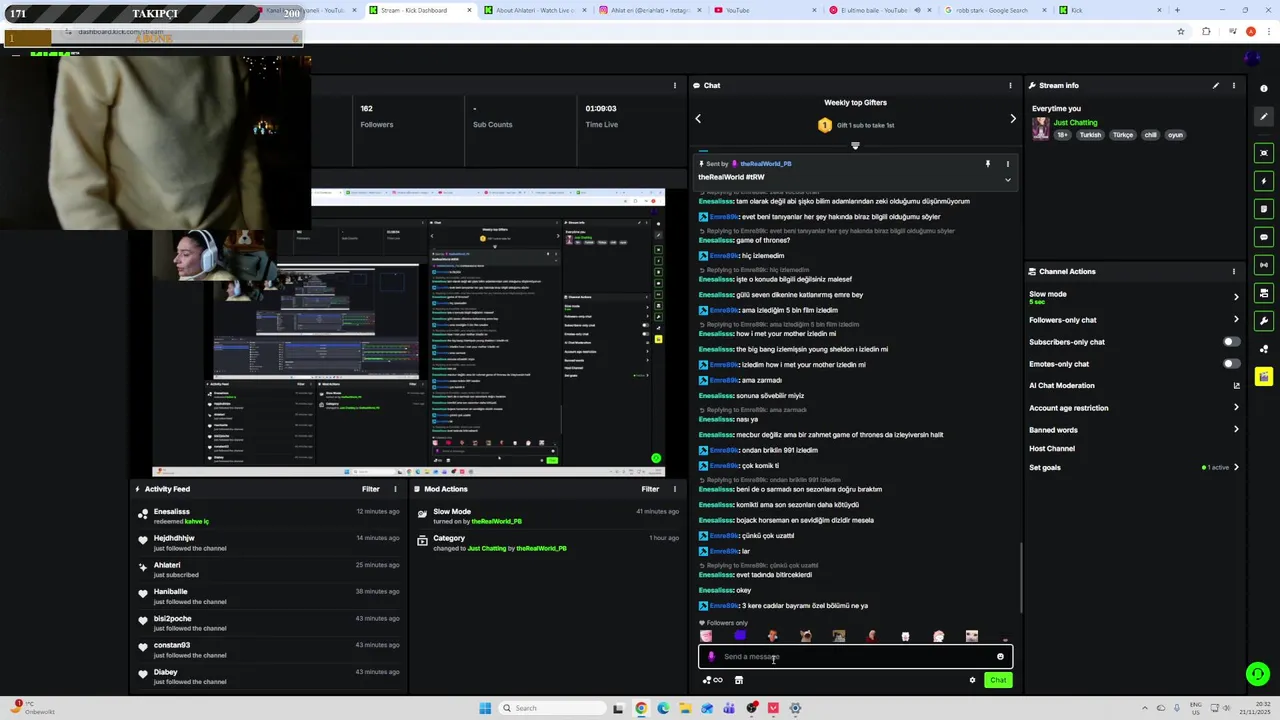Image resolution: width=1280 pixels, height=720 pixels.
Task: Click the three-dots cluster icon in right sidebar
Action: click(x=1264, y=349)
